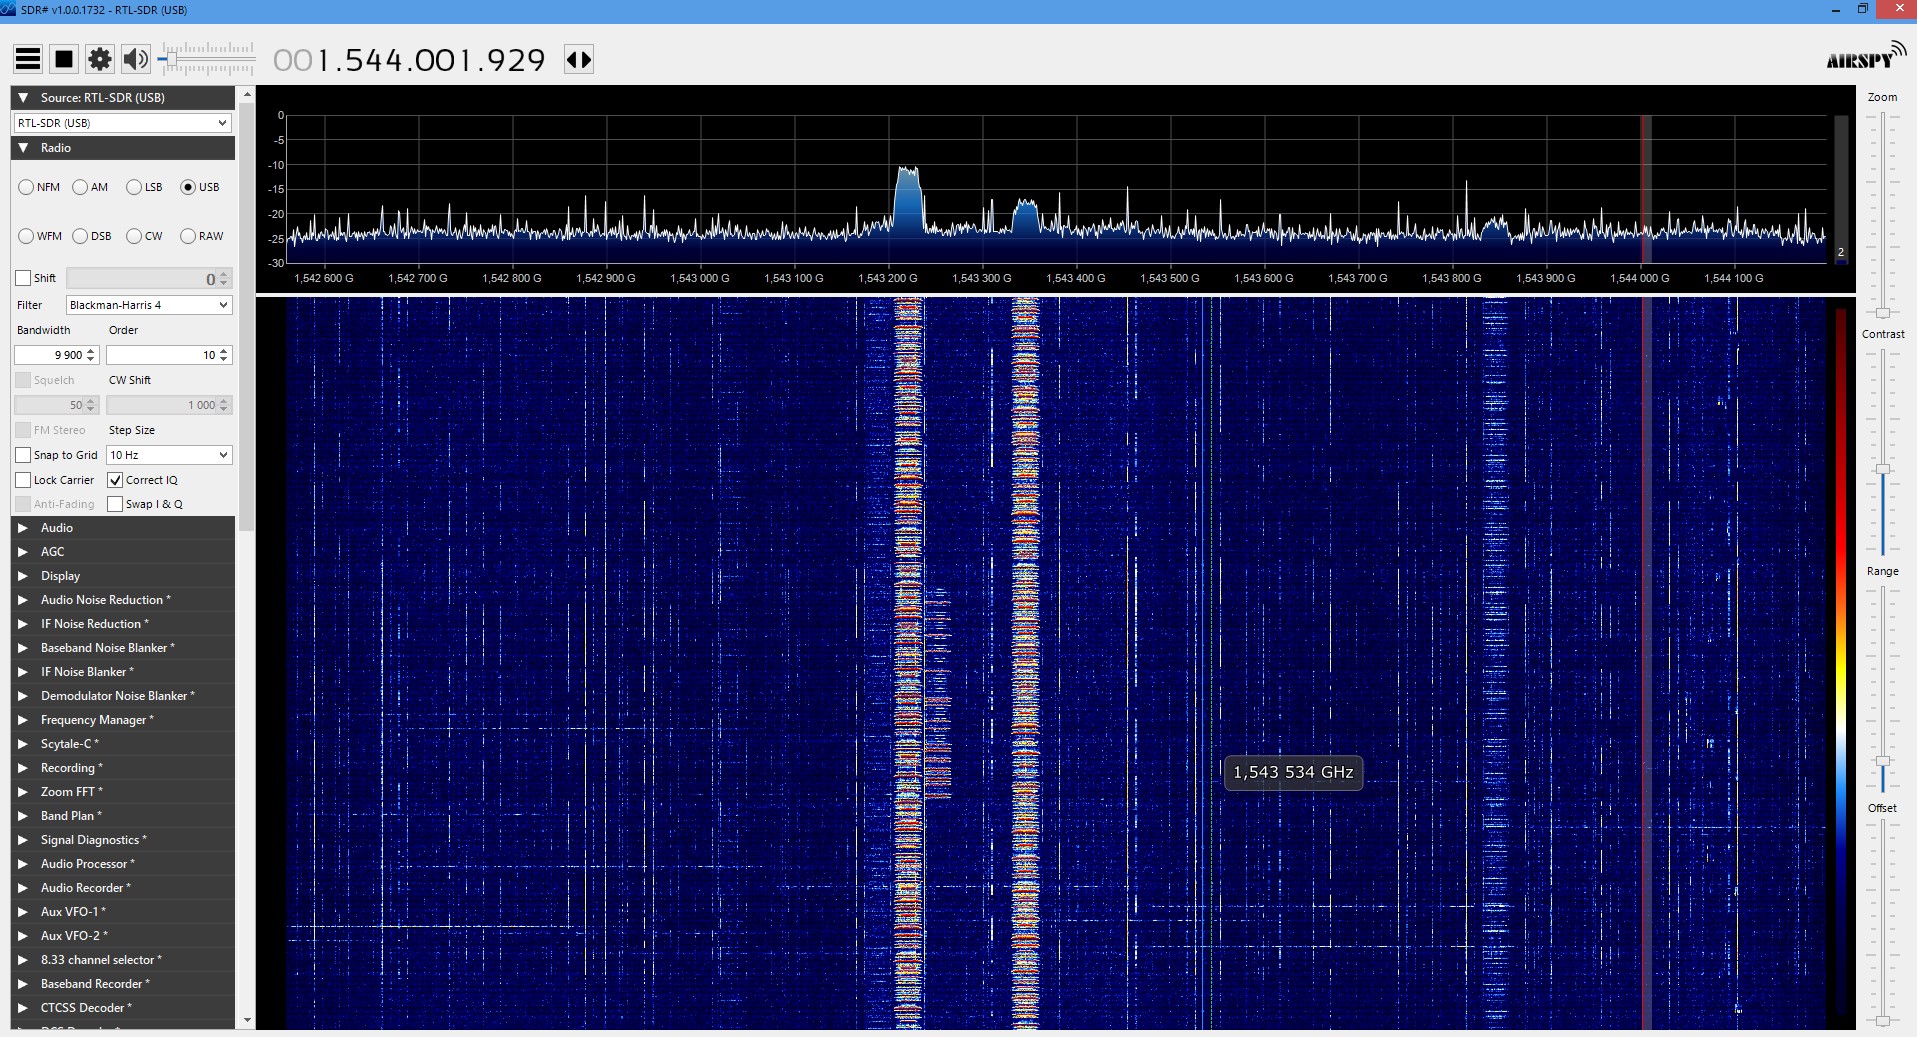Adjust the Zoom slider
Screen dimensions: 1917x1037
[1883, 313]
